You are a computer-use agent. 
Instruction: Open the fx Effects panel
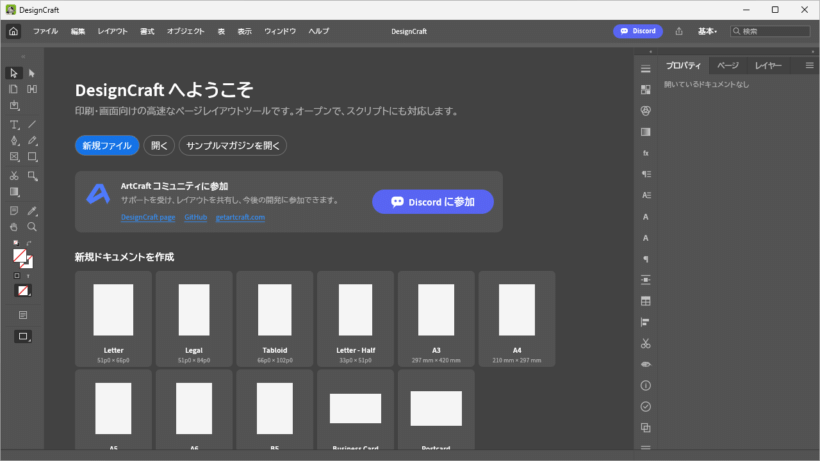[x=646, y=153]
